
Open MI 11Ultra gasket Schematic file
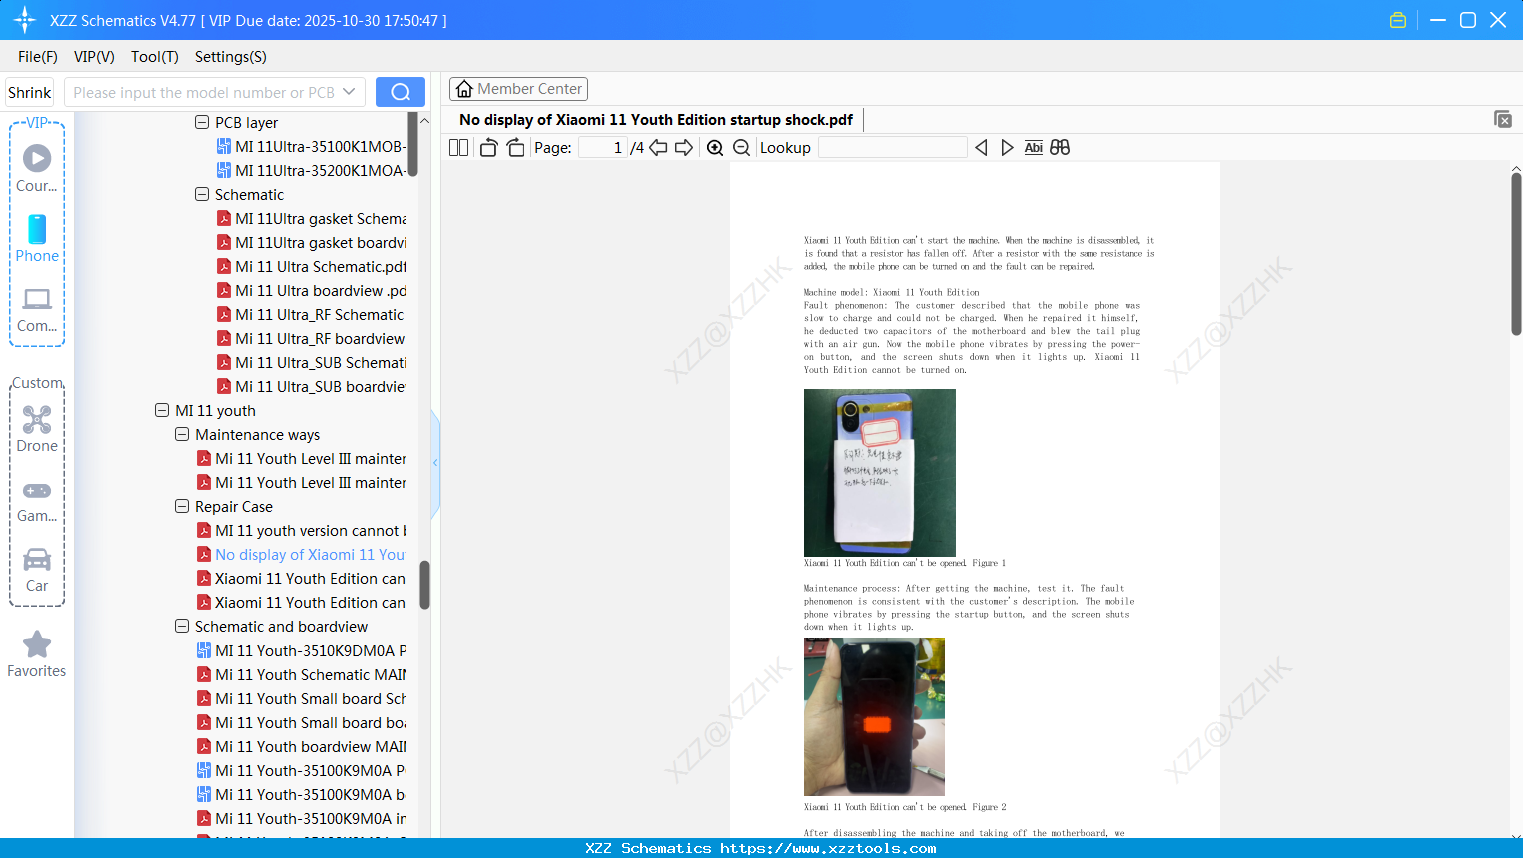tap(311, 218)
